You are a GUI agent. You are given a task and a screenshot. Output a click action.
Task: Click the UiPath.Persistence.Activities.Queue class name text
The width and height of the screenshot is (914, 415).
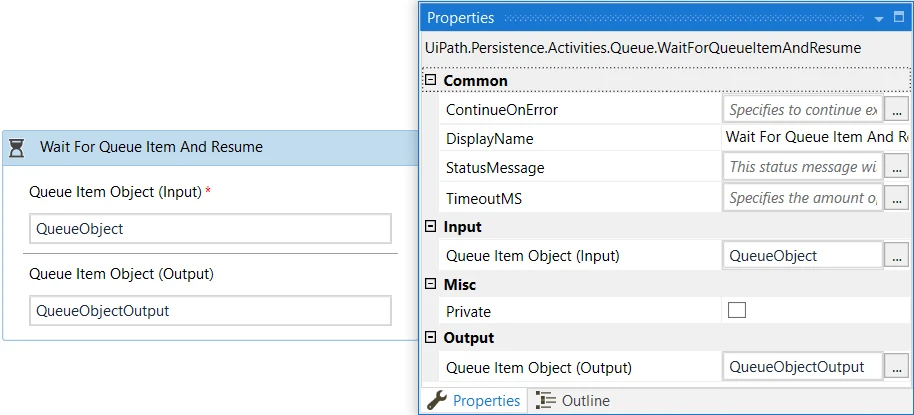click(644, 48)
